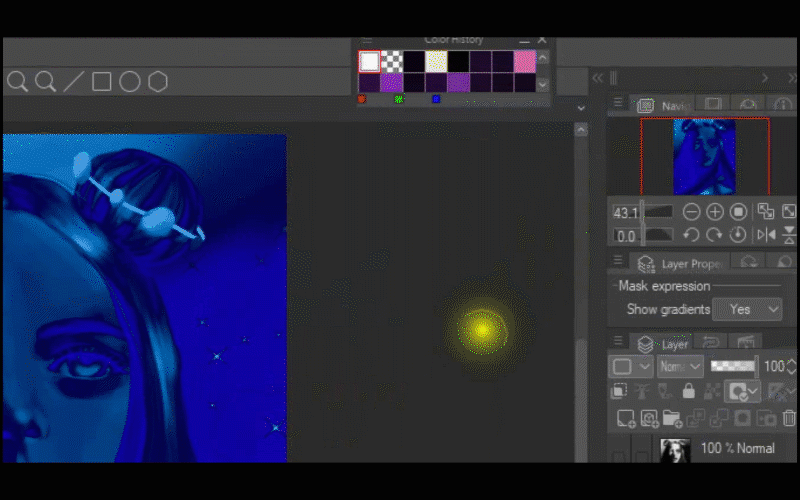
Task: Flip canvas horizontally in Navigator
Action: pyautogui.click(x=766, y=235)
